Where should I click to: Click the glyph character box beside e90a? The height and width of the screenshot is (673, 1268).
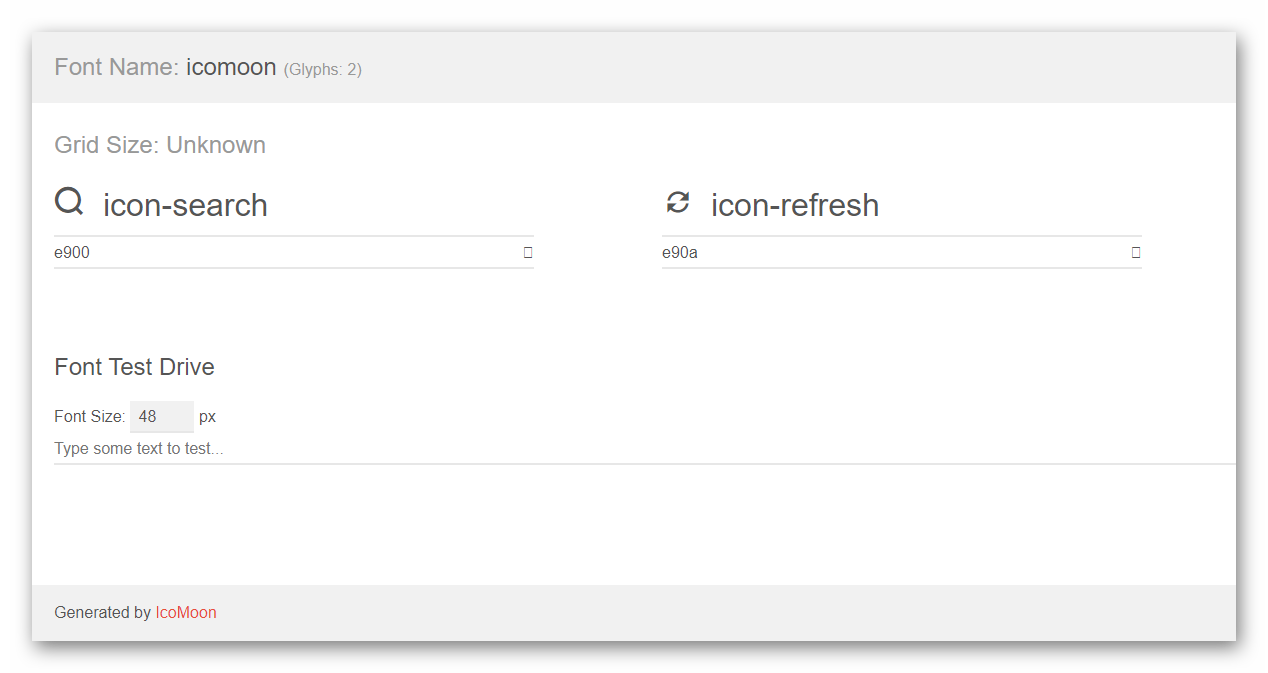tap(1135, 252)
